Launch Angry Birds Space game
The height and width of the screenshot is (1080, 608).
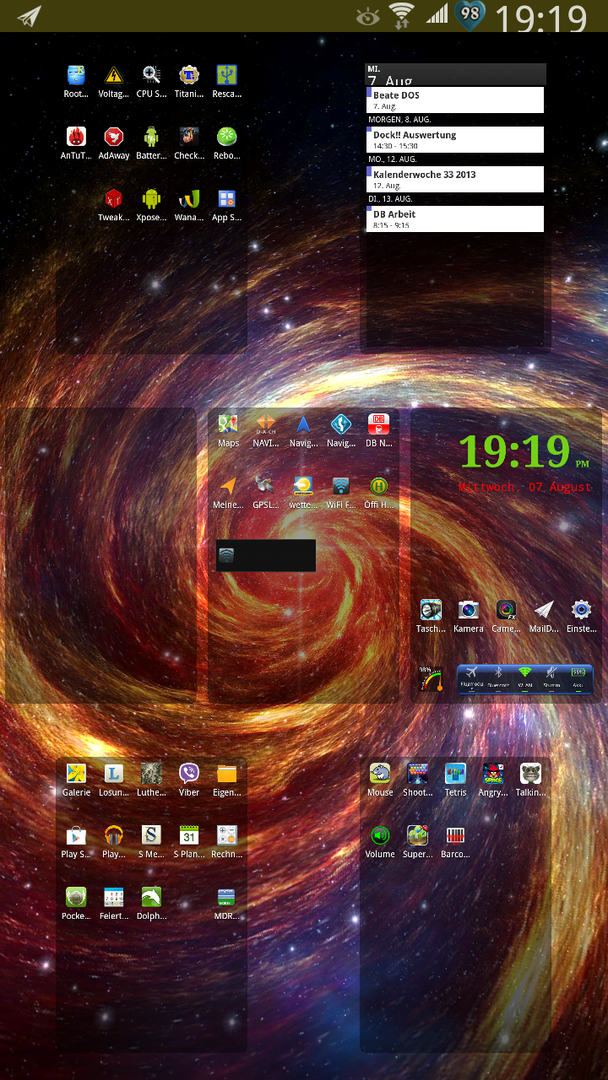click(493, 773)
